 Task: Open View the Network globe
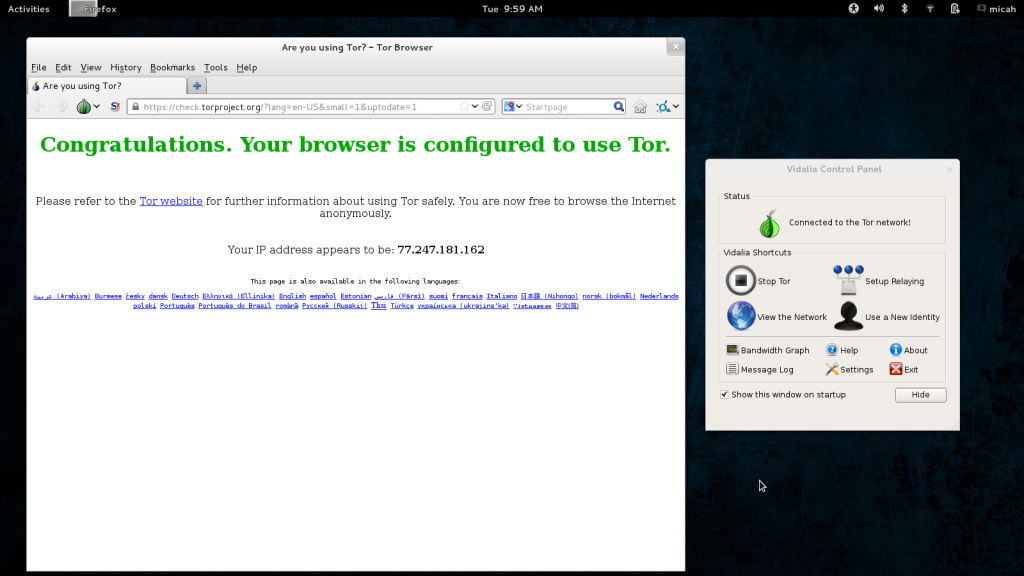pyautogui.click(x=776, y=317)
